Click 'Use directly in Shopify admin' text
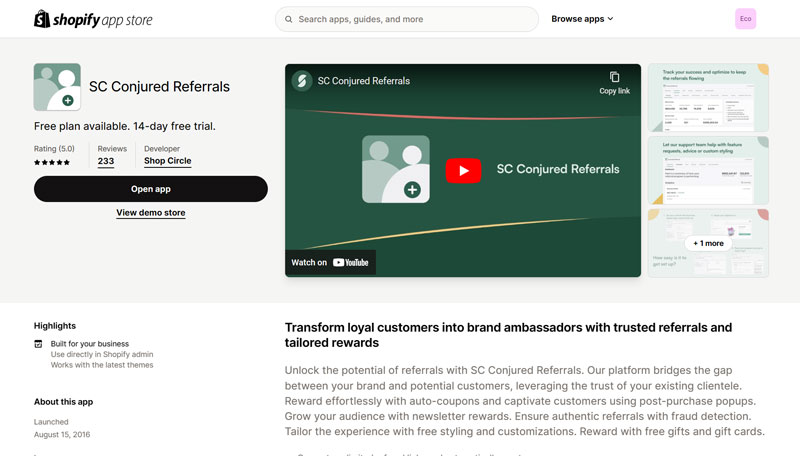The width and height of the screenshot is (800, 456). click(x=102, y=354)
